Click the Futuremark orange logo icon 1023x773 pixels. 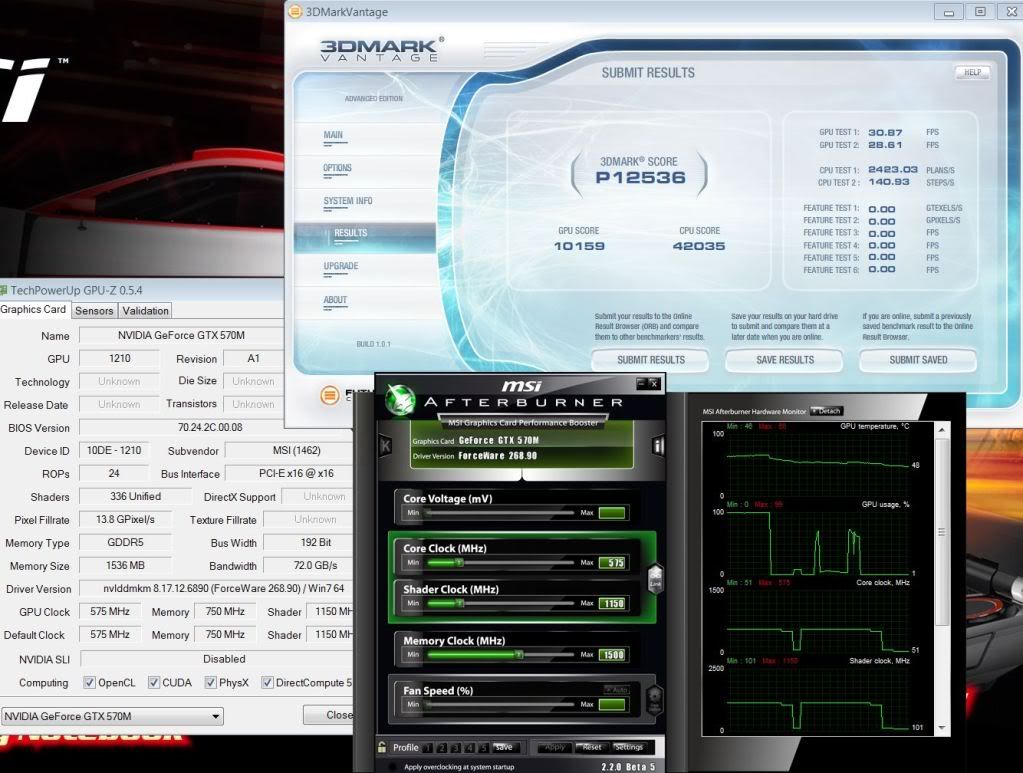[x=330, y=395]
